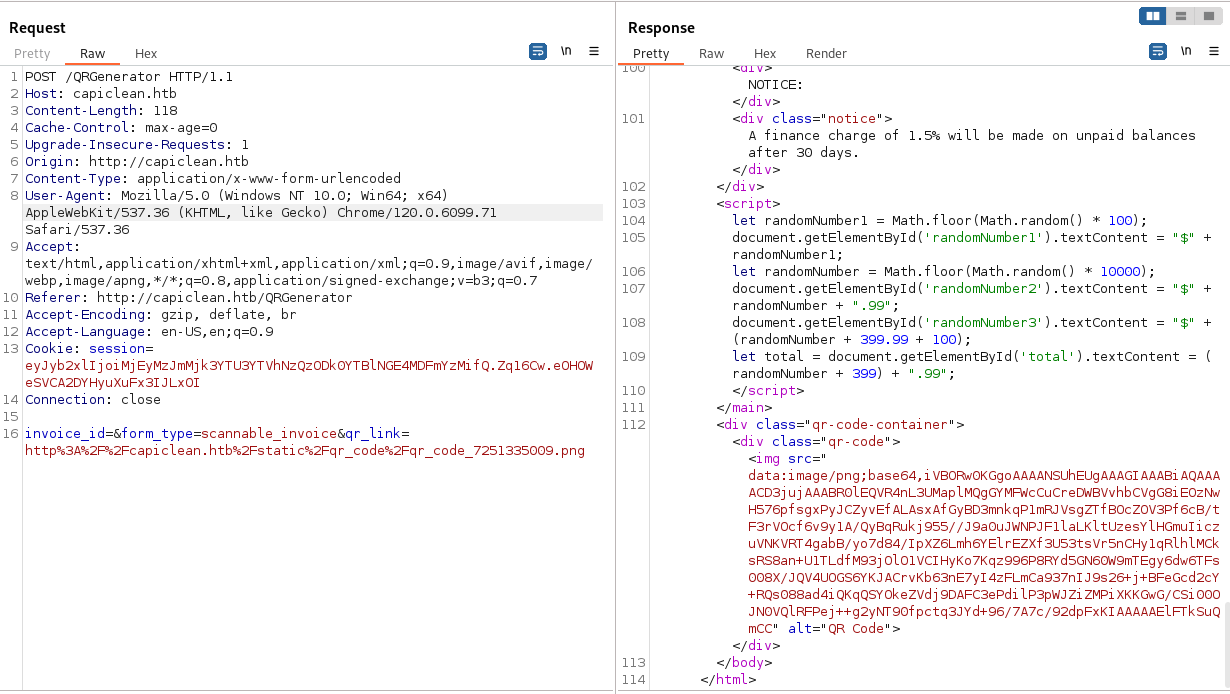Click the Accept: header name line
This screenshot has height=694, width=1230.
point(53,247)
